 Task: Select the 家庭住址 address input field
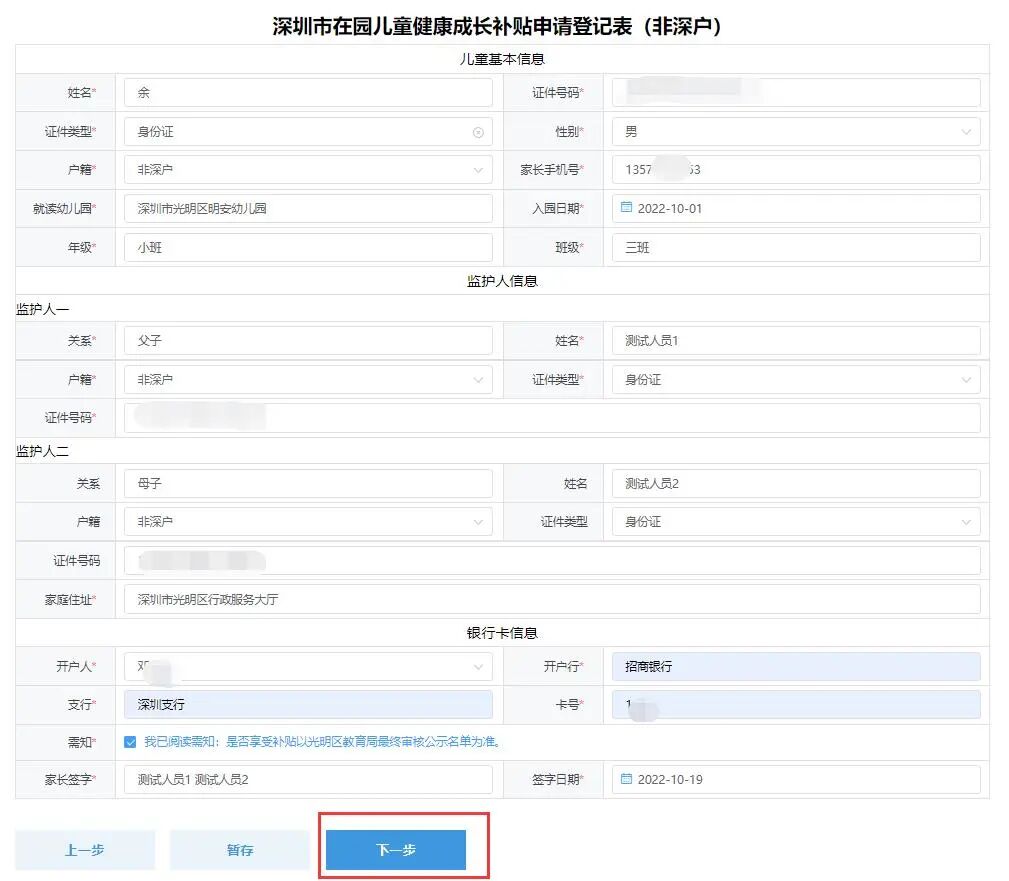click(550, 601)
